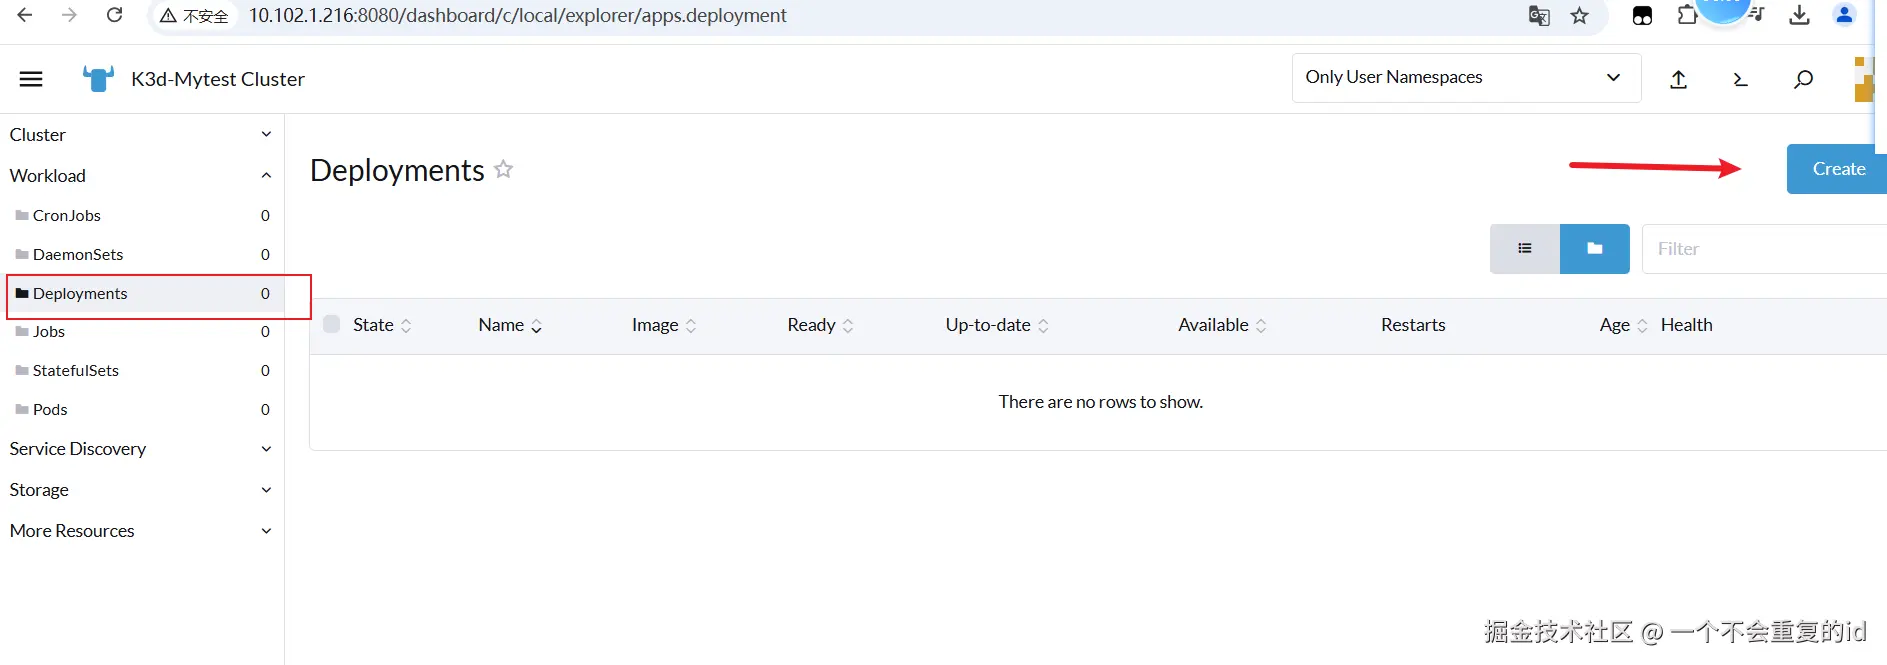The height and width of the screenshot is (665, 1887).
Task: Bookmark this page with star icon
Action: click(1580, 16)
